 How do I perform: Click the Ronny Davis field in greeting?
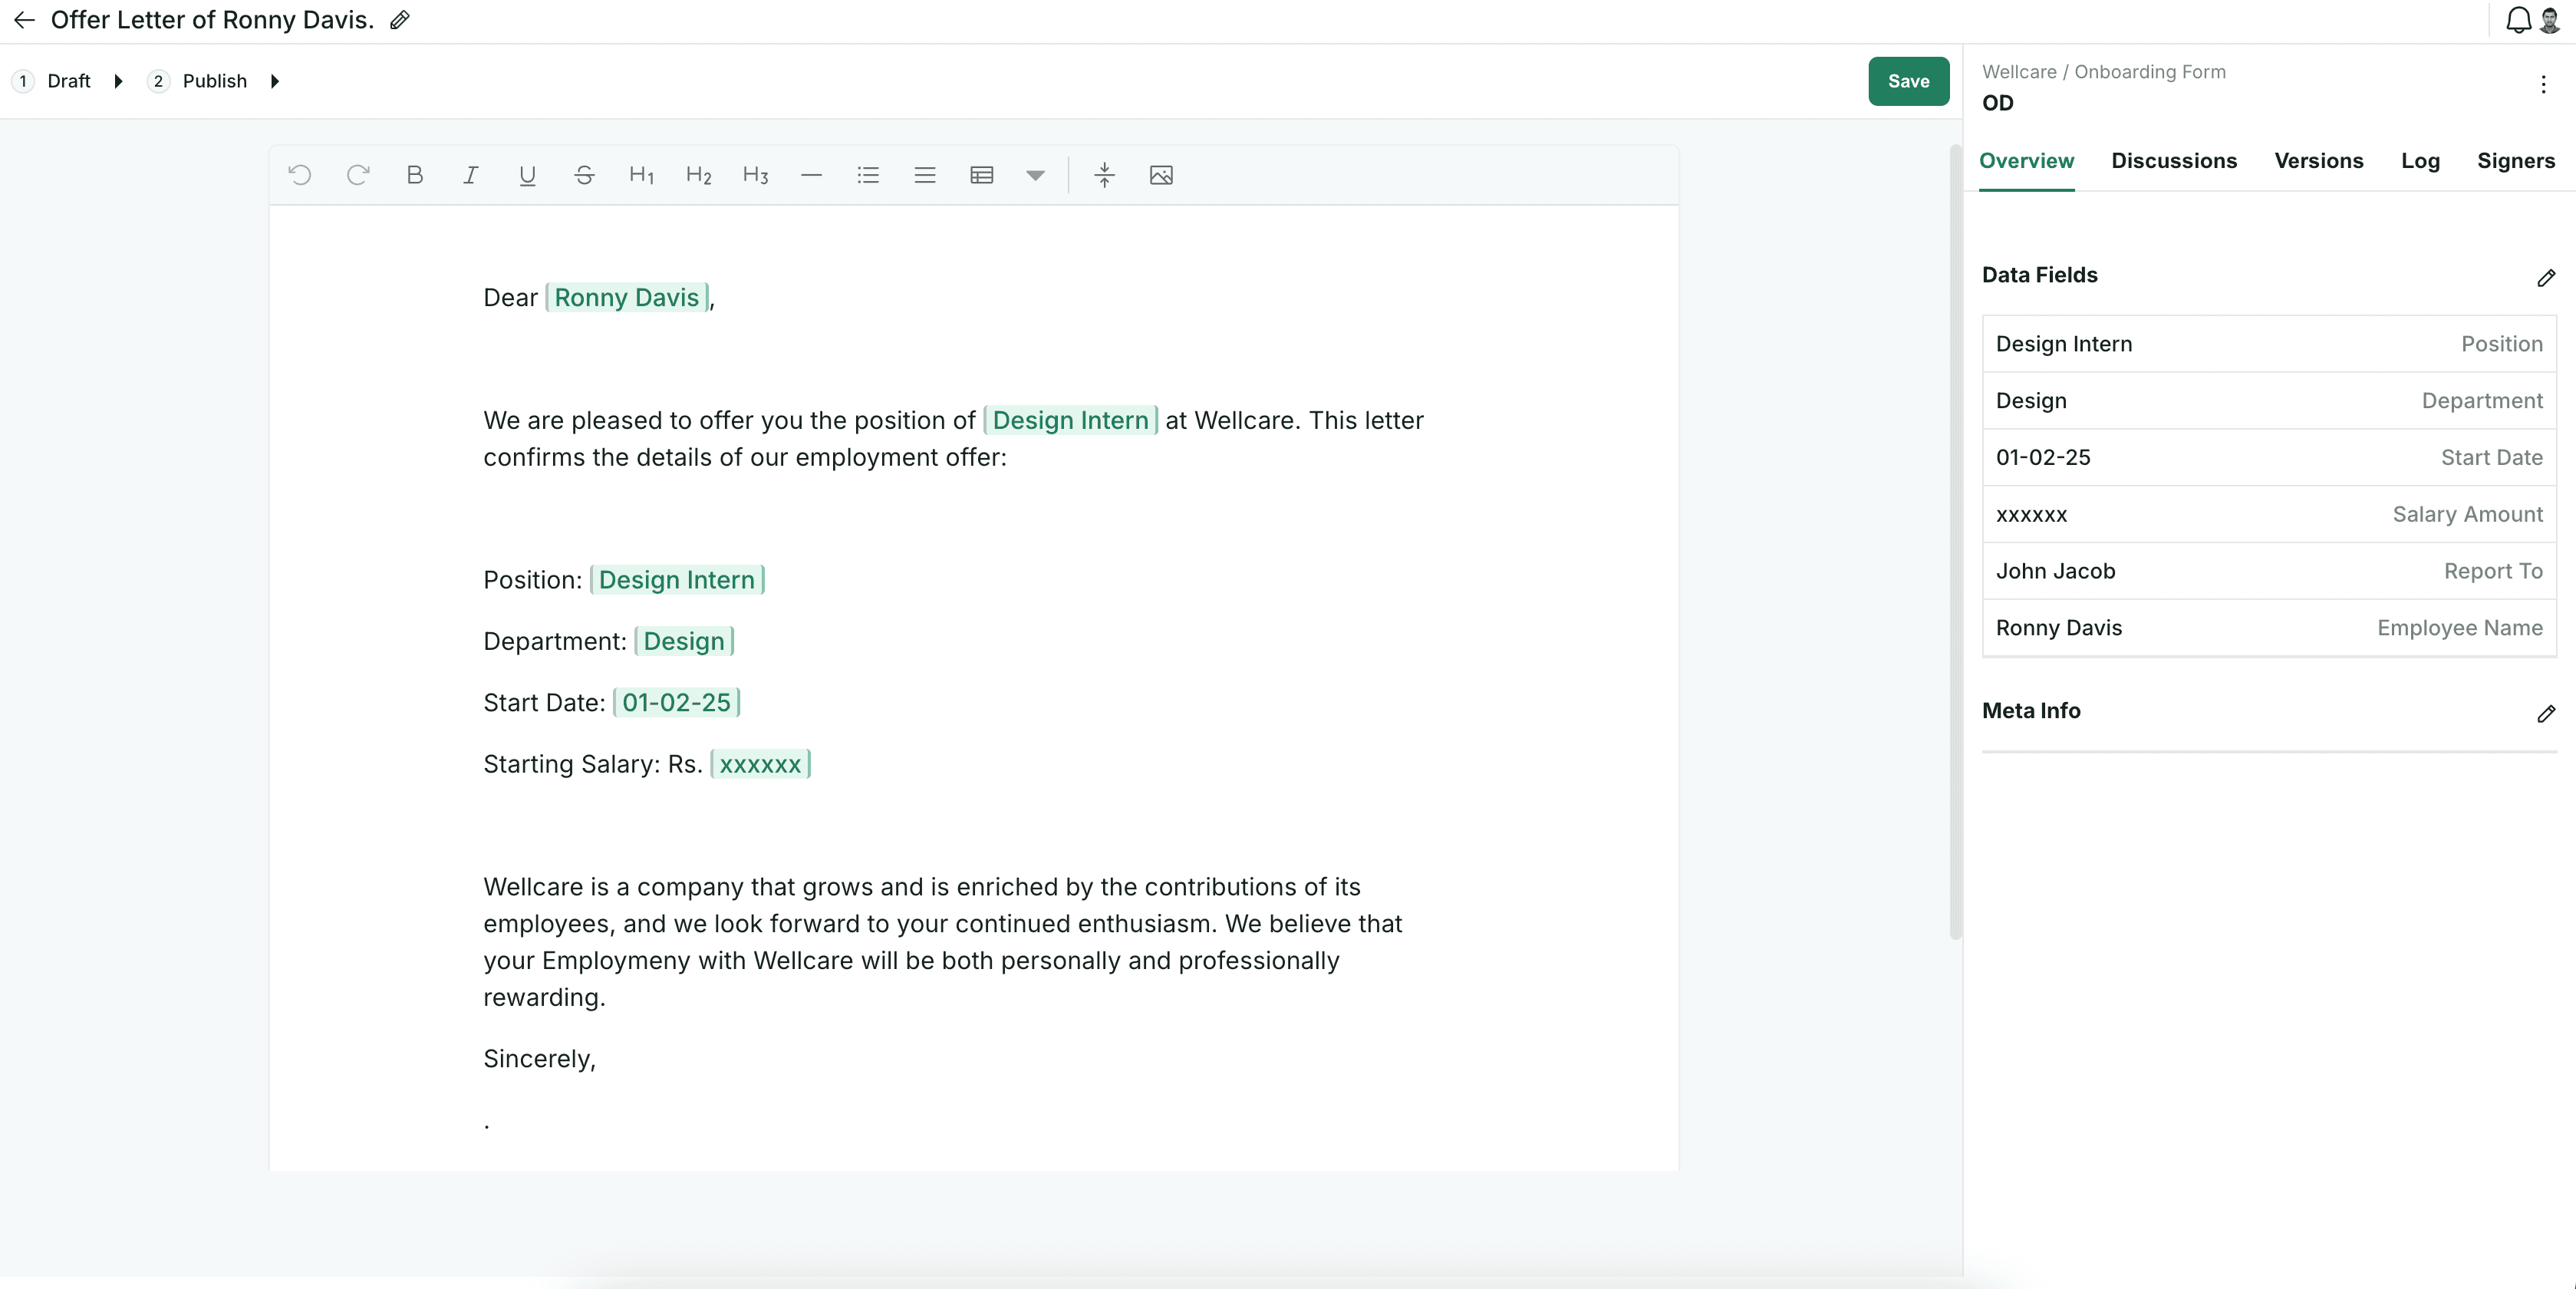[626, 298]
